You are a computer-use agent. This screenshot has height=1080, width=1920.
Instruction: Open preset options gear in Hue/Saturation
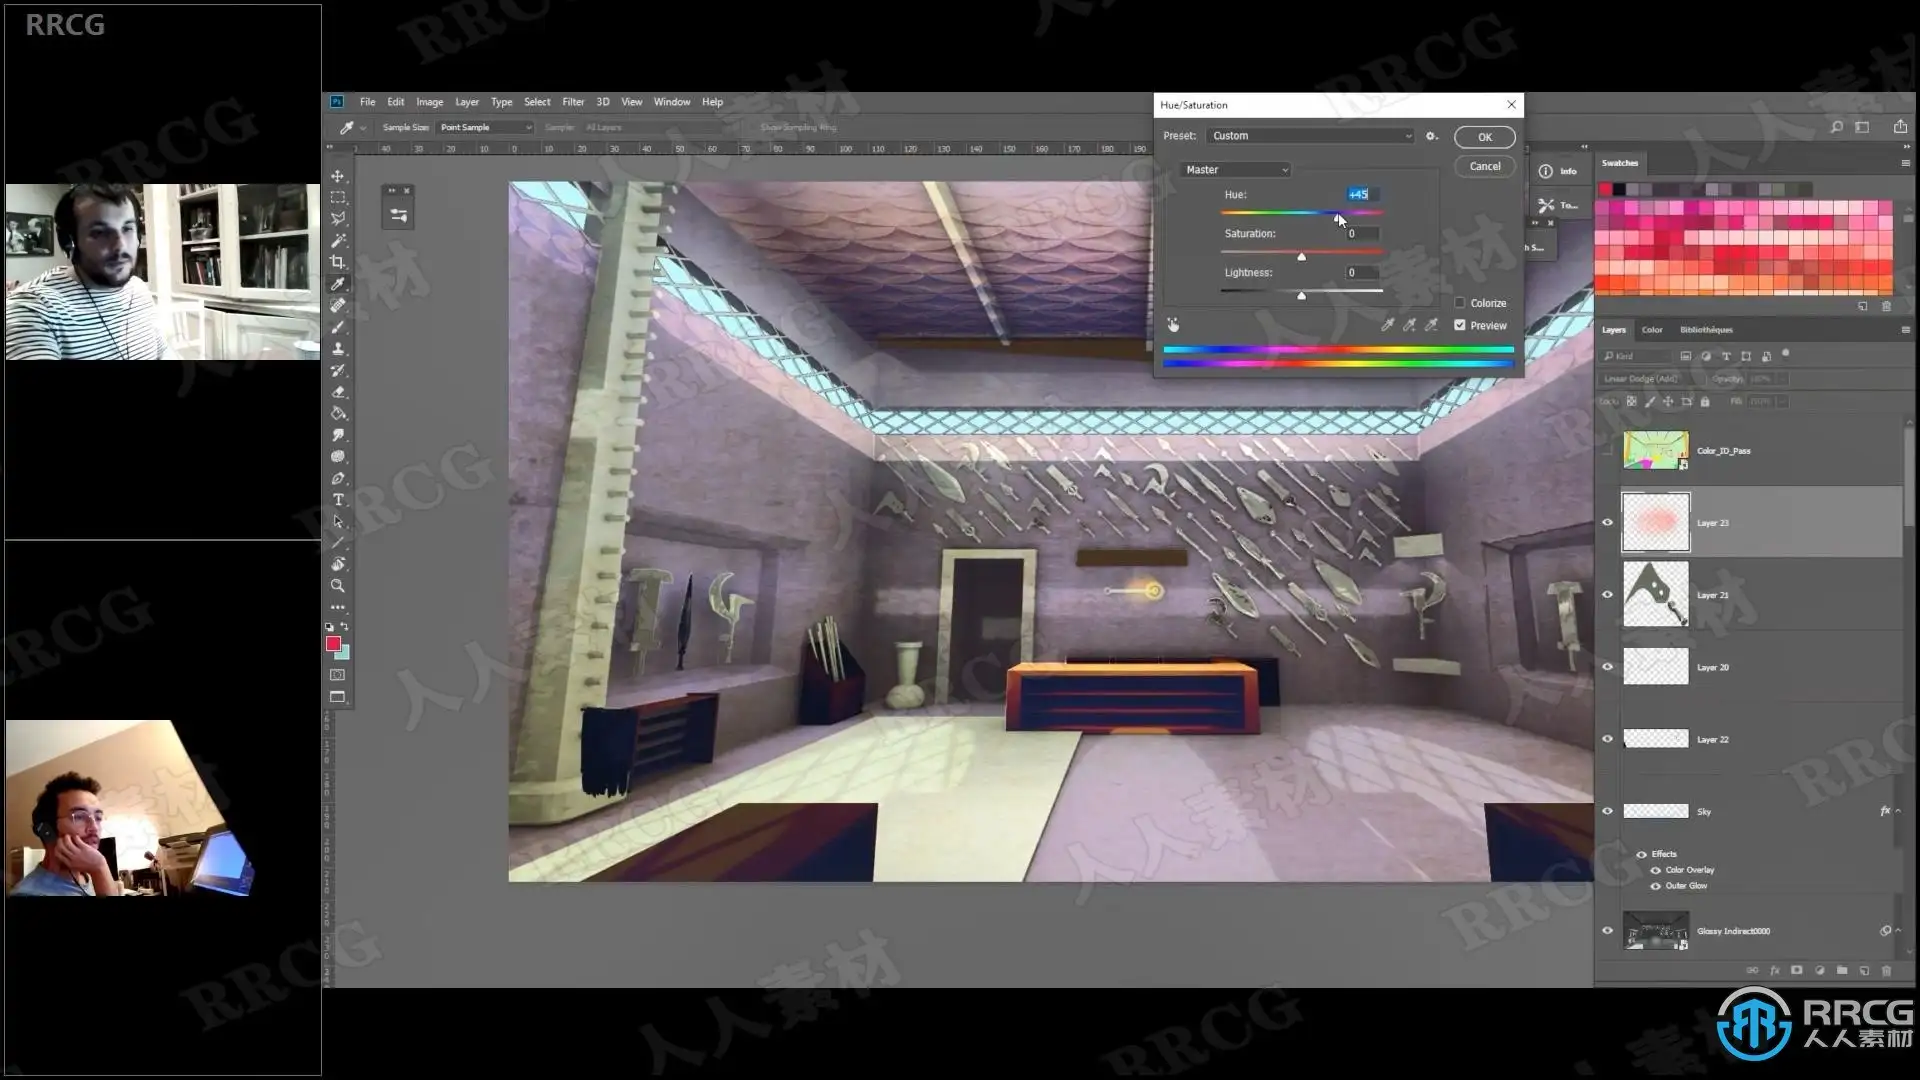click(x=1432, y=136)
